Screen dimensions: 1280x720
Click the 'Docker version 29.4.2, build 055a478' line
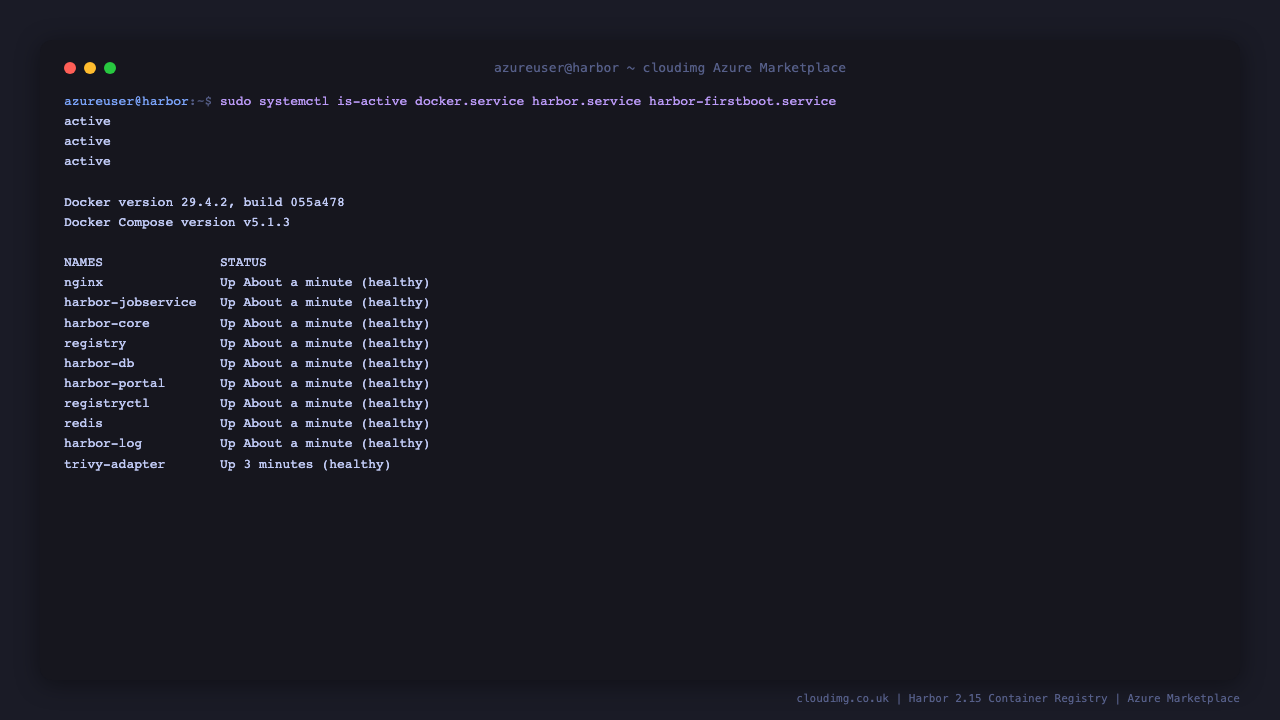(x=204, y=202)
